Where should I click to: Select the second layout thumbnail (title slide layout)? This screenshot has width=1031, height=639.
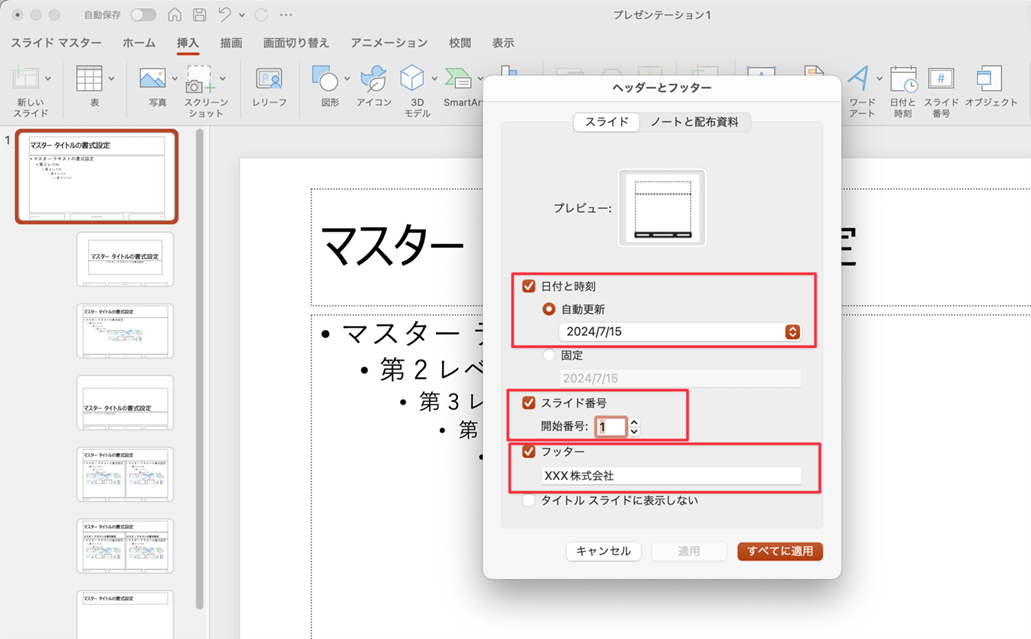[125, 259]
